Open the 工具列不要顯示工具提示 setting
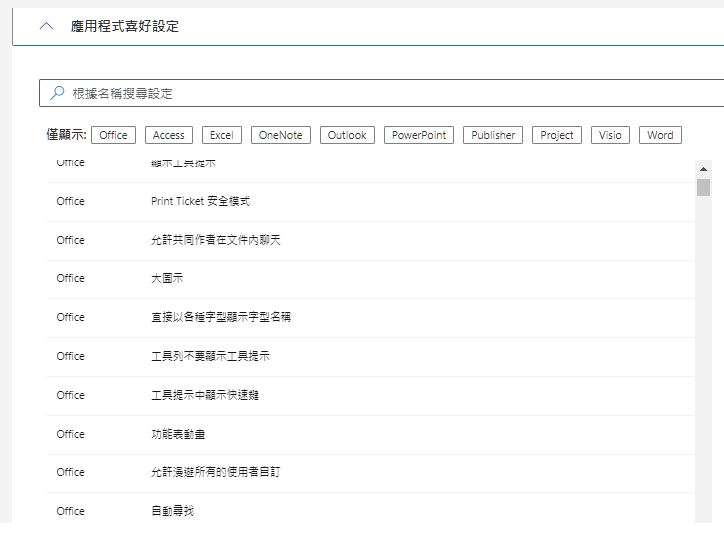Image resolution: width=724 pixels, height=535 pixels. pos(210,356)
